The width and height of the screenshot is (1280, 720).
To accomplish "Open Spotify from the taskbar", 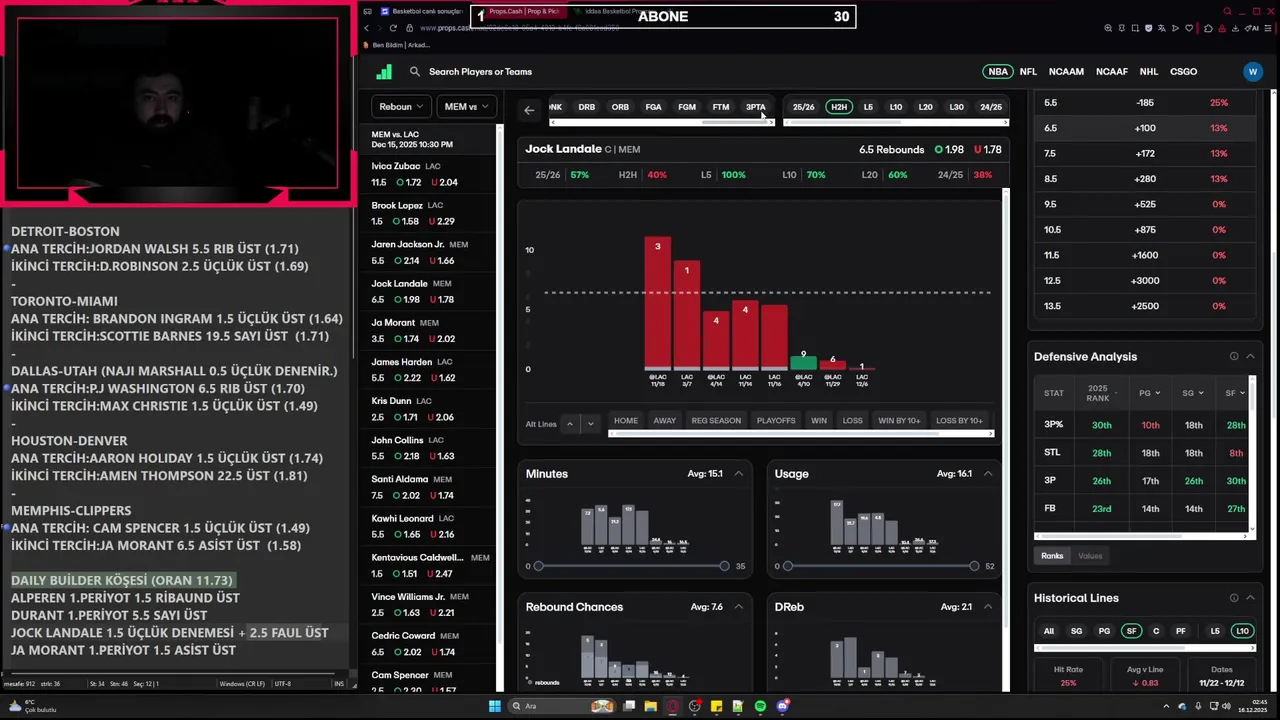I will pos(760,706).
